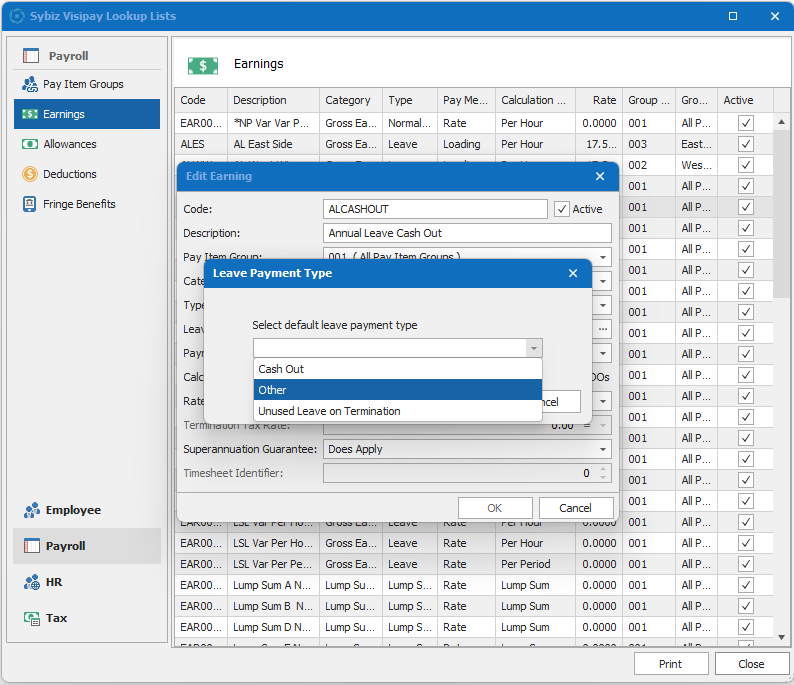This screenshot has width=794, height=685.
Task: Click the Description text field
Action: tap(468, 233)
